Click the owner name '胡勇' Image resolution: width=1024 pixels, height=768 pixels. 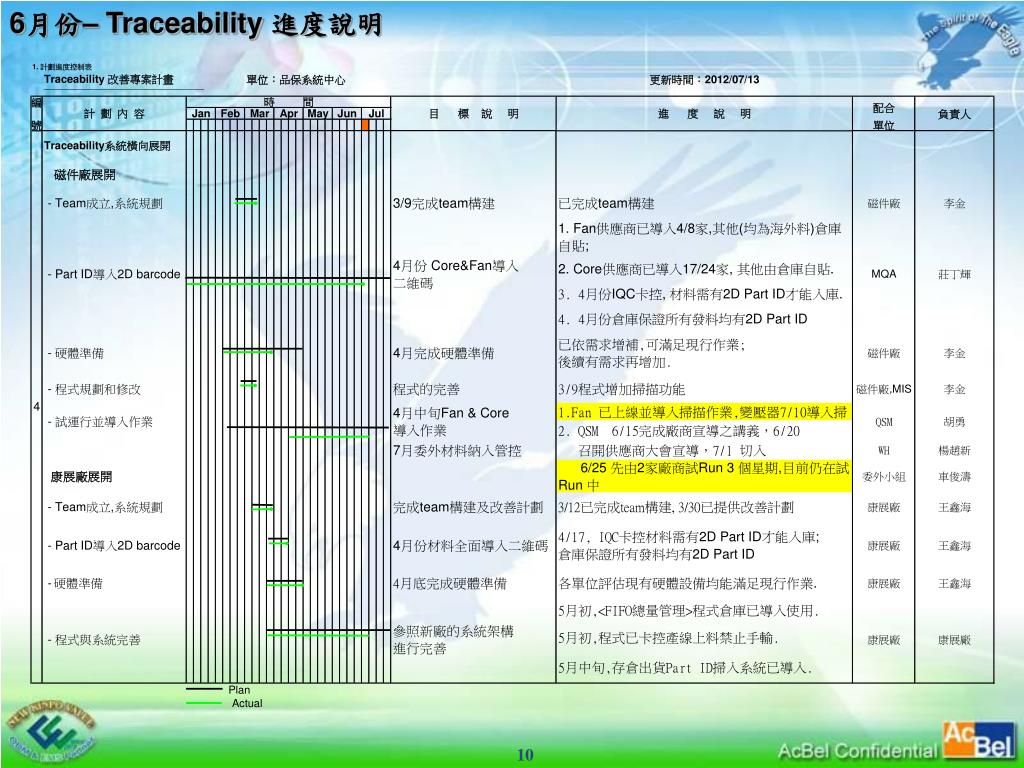(954, 422)
